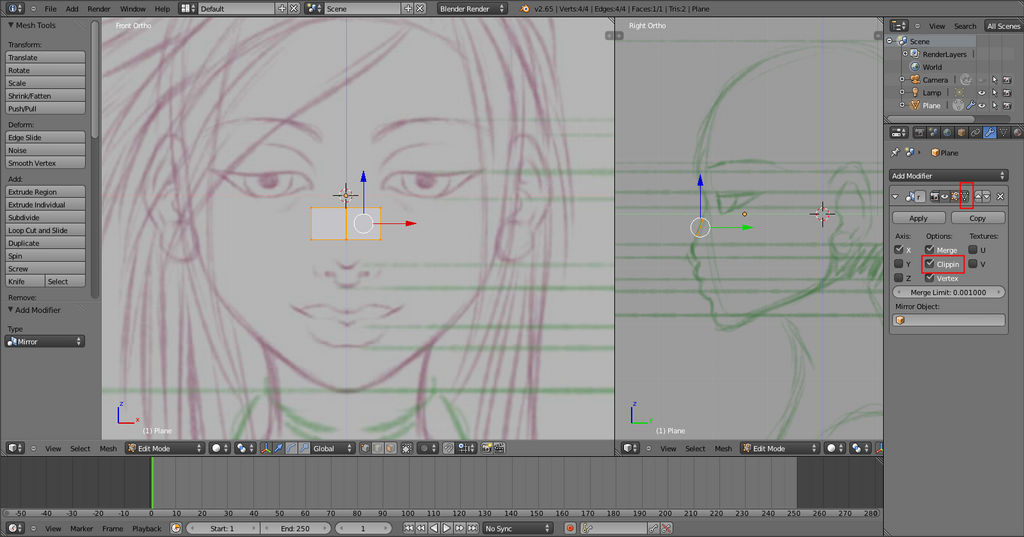Click the Plane object icon in outliner
This screenshot has width=1024, height=537.
pos(913,105)
